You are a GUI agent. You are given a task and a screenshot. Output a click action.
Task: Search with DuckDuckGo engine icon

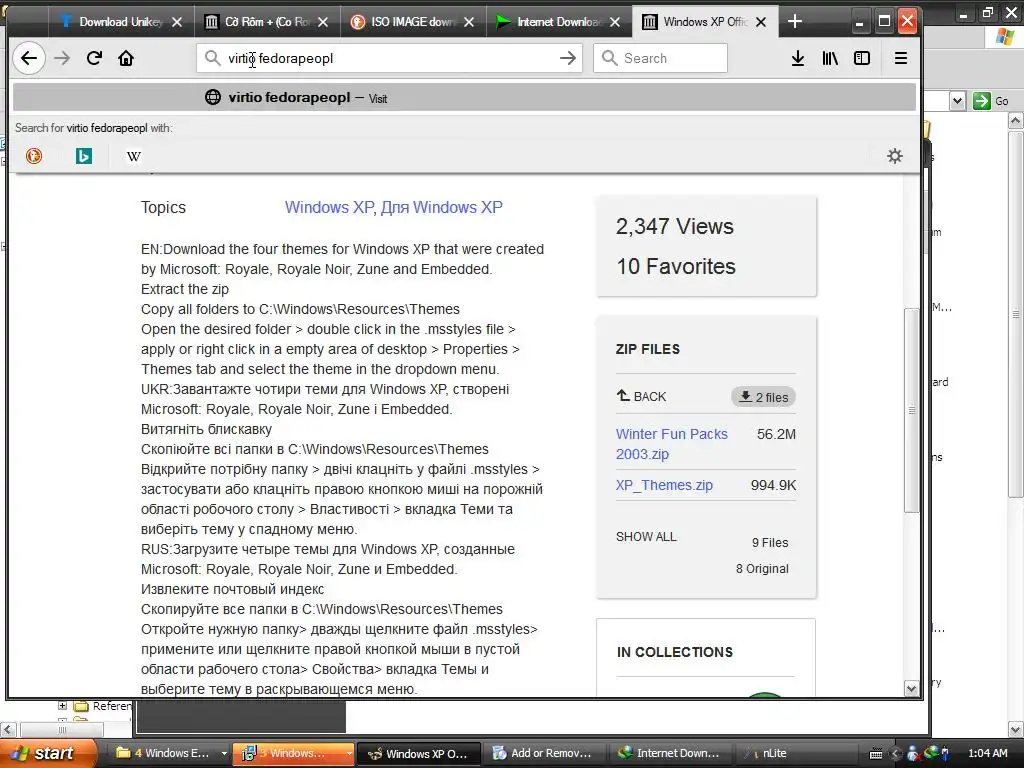click(x=34, y=155)
